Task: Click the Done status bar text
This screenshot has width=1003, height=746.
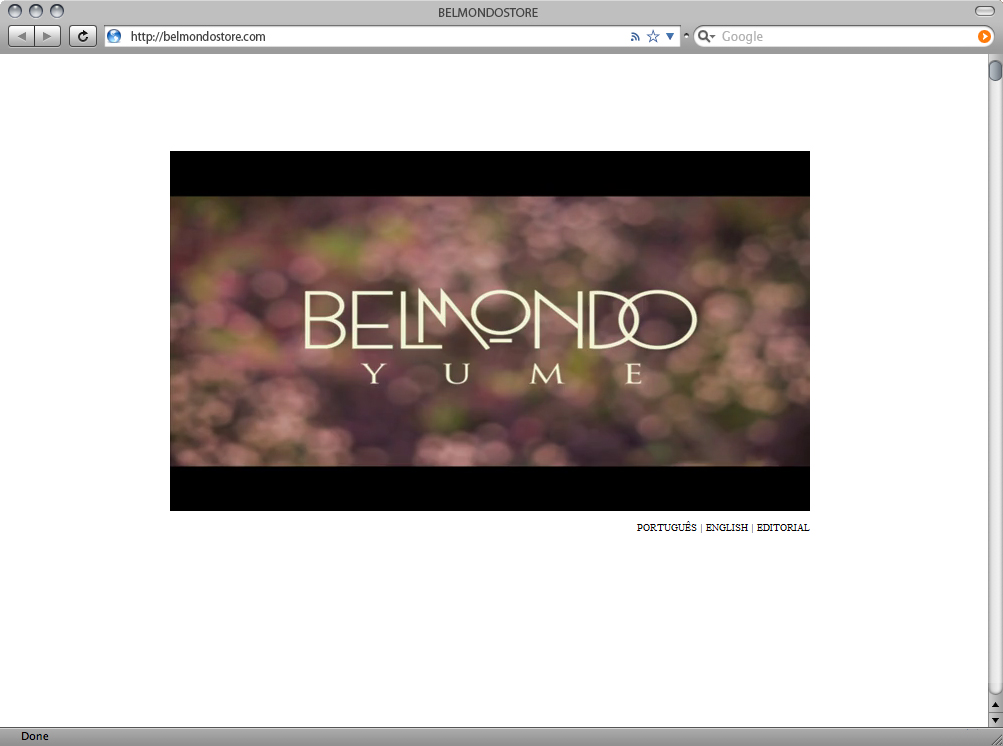Action: [x=35, y=736]
